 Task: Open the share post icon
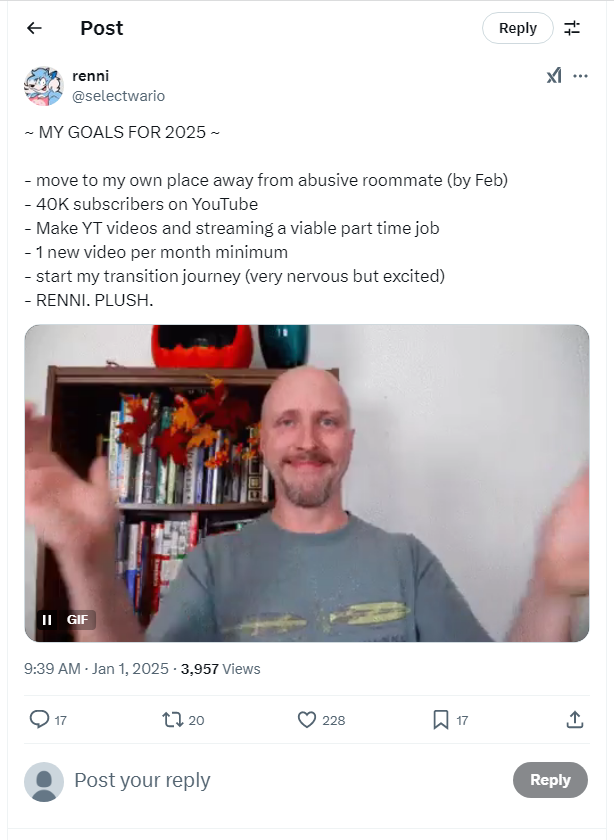pyautogui.click(x=574, y=719)
